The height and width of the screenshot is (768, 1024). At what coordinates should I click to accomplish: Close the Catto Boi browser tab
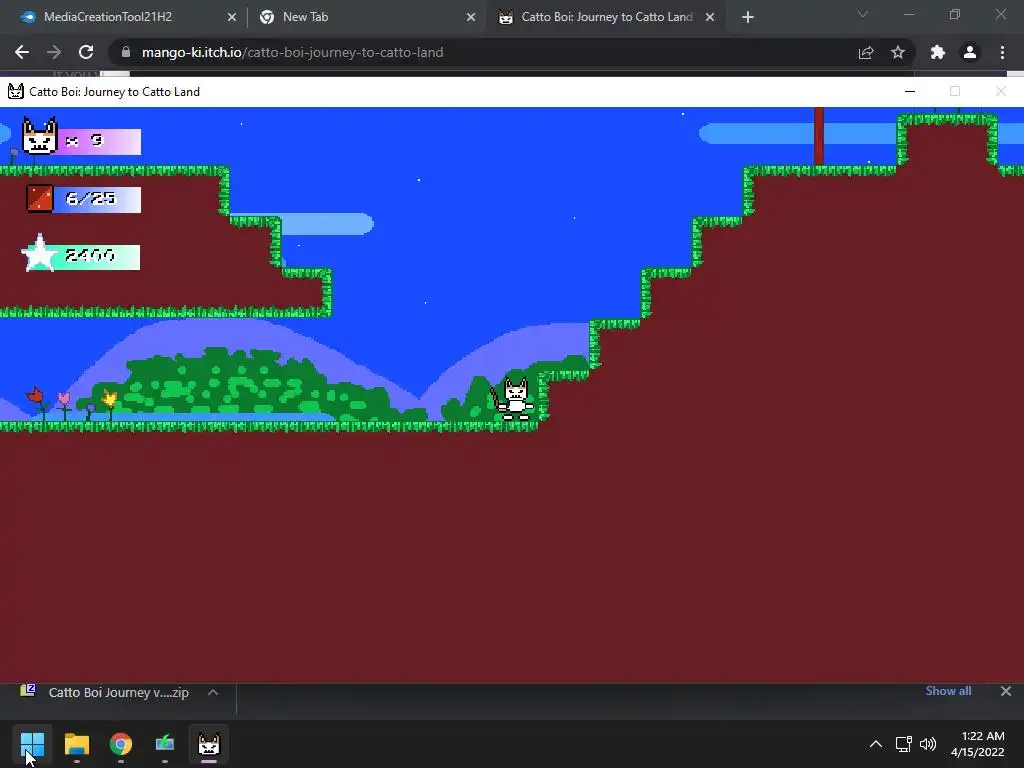[710, 17]
